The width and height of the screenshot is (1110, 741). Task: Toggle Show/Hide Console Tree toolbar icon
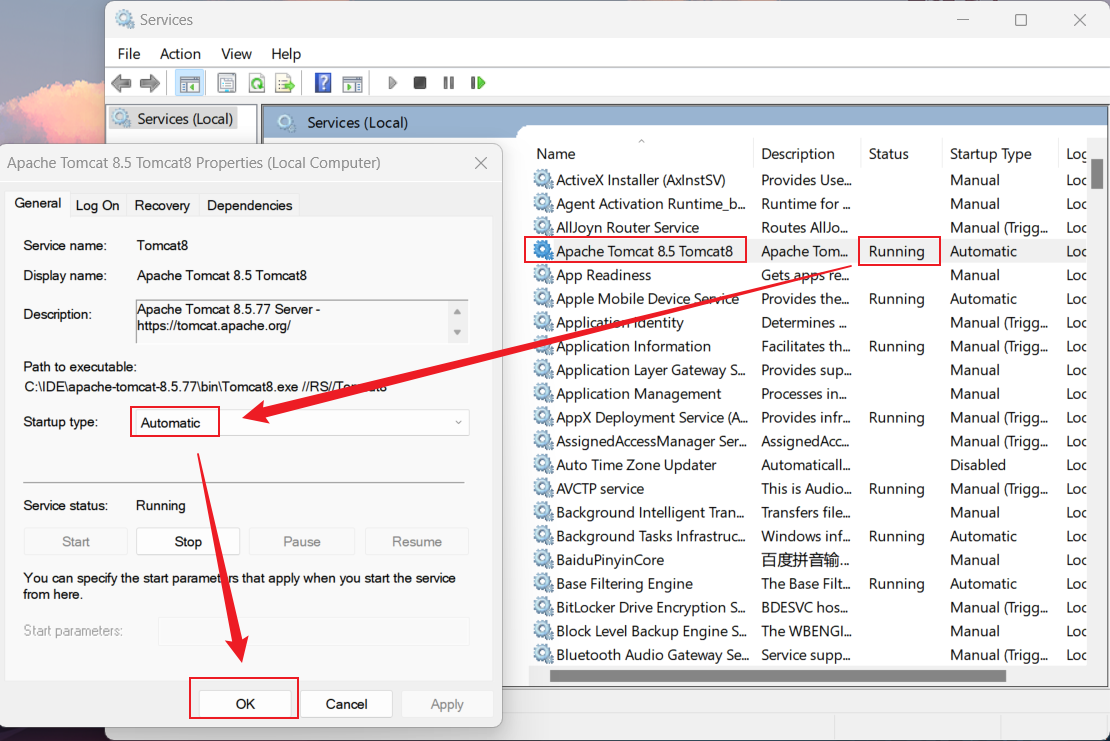pyautogui.click(x=190, y=83)
